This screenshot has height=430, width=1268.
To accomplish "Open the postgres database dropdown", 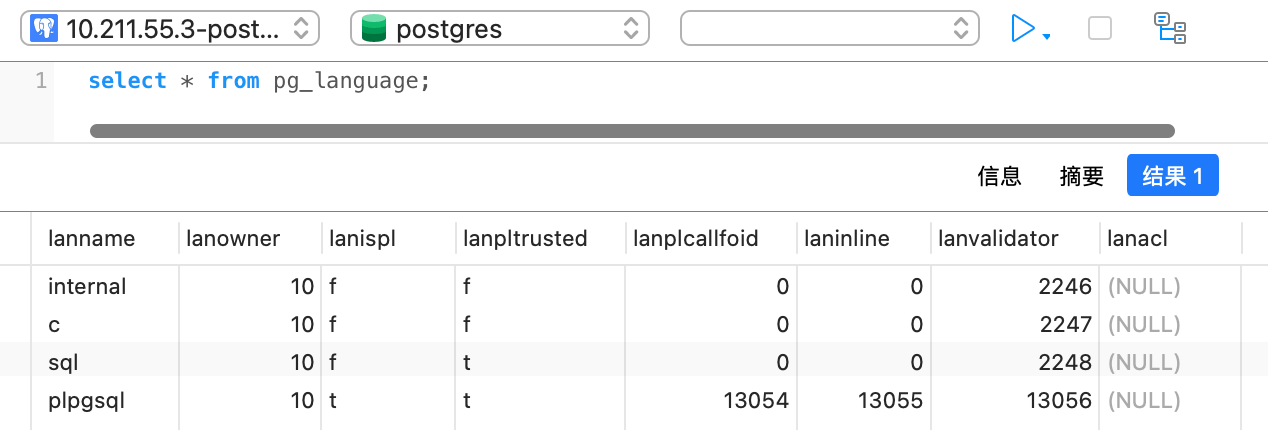I will (x=500, y=29).
